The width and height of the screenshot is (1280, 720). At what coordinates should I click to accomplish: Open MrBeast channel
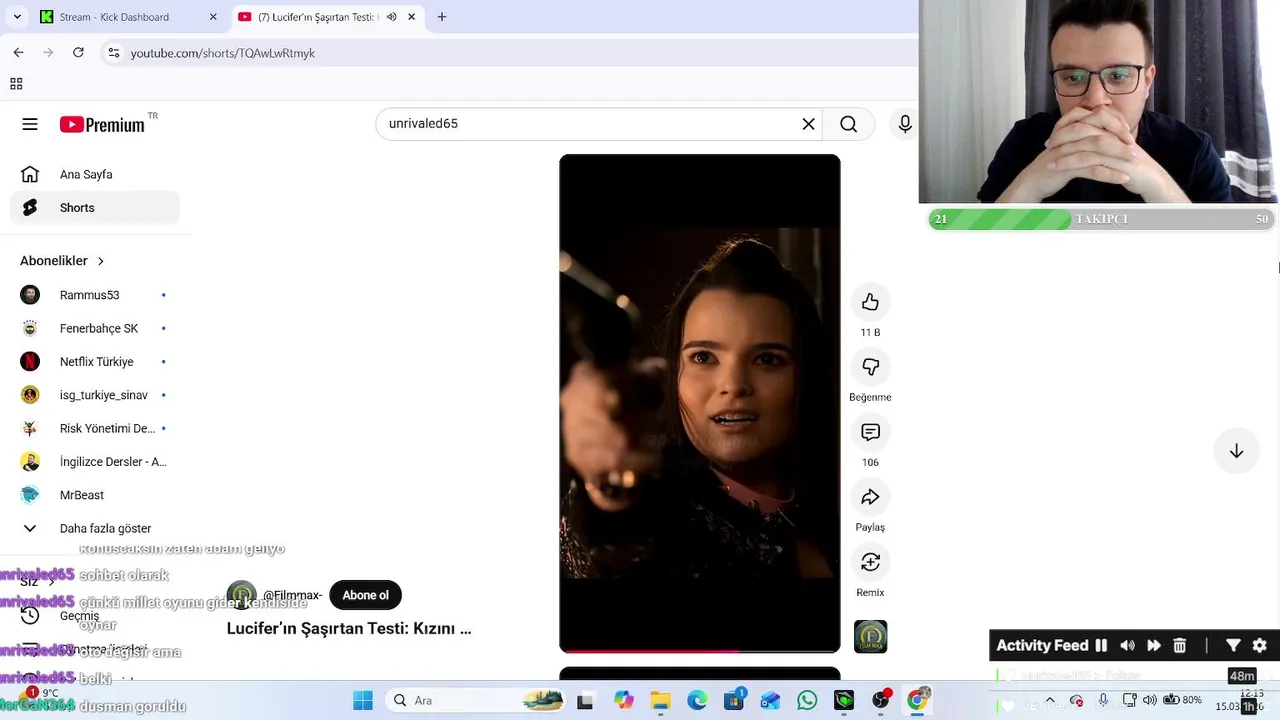(95, 495)
